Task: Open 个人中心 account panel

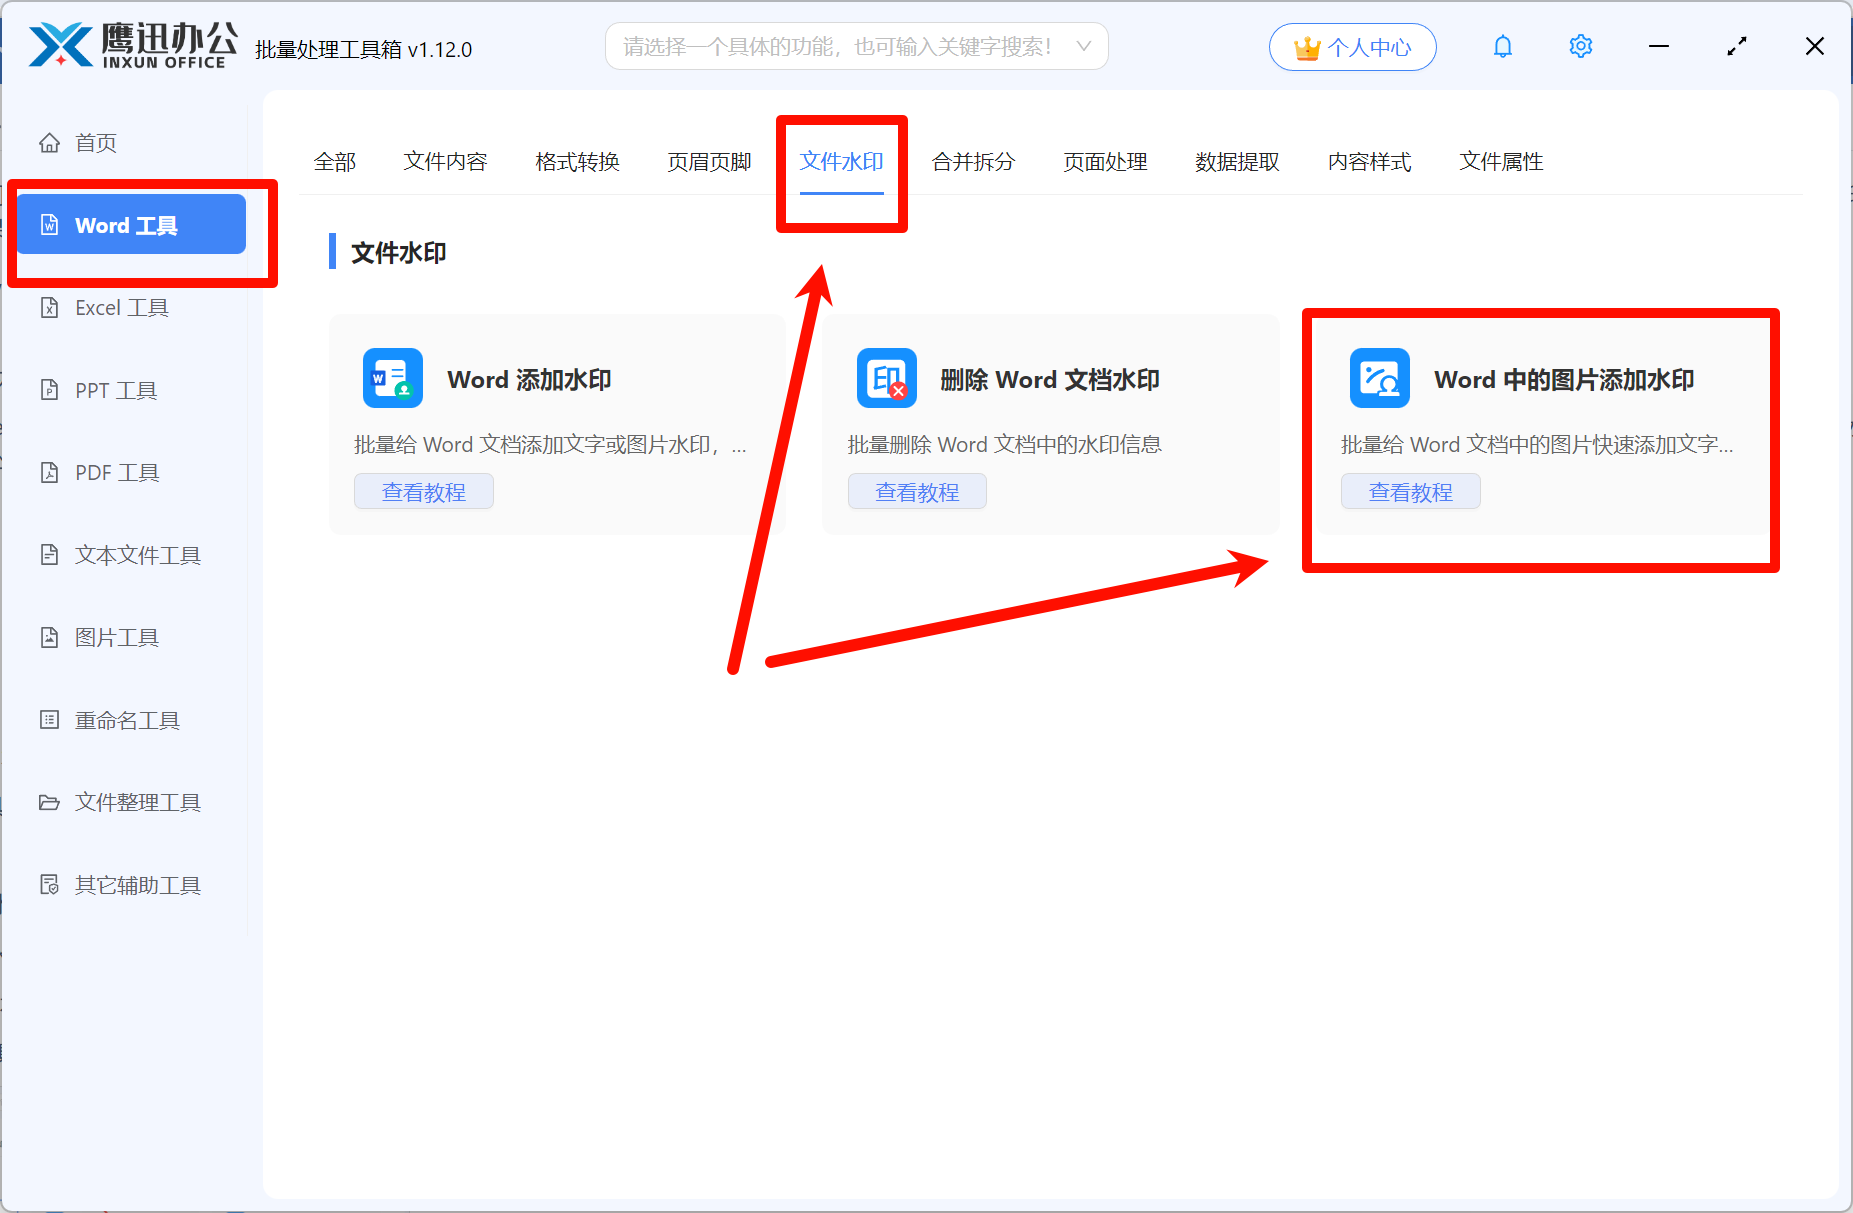Action: click(x=1352, y=46)
